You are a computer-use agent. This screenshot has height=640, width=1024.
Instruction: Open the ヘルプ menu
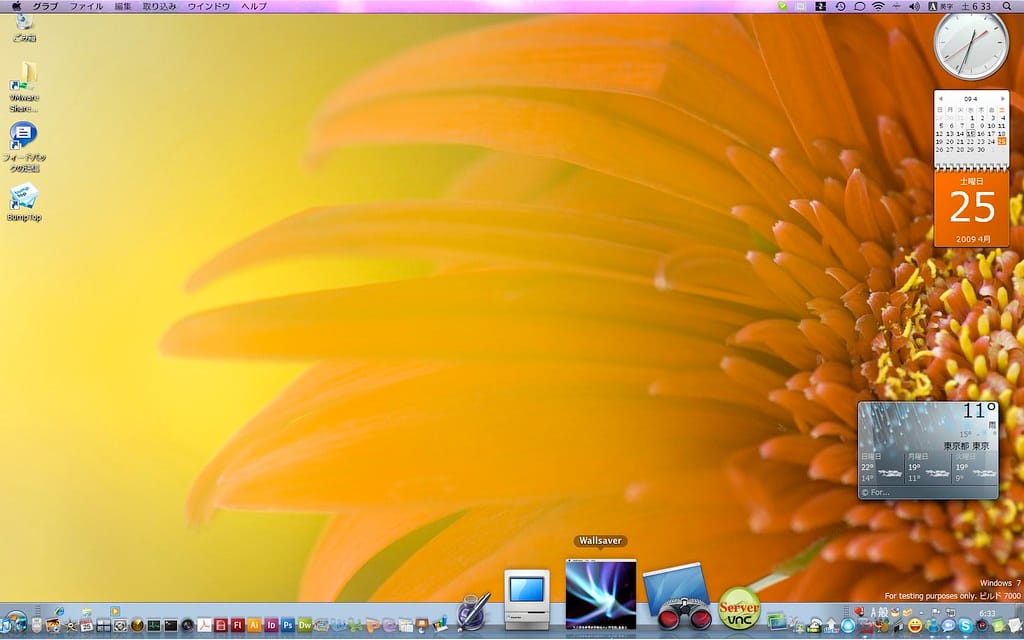click(x=254, y=6)
